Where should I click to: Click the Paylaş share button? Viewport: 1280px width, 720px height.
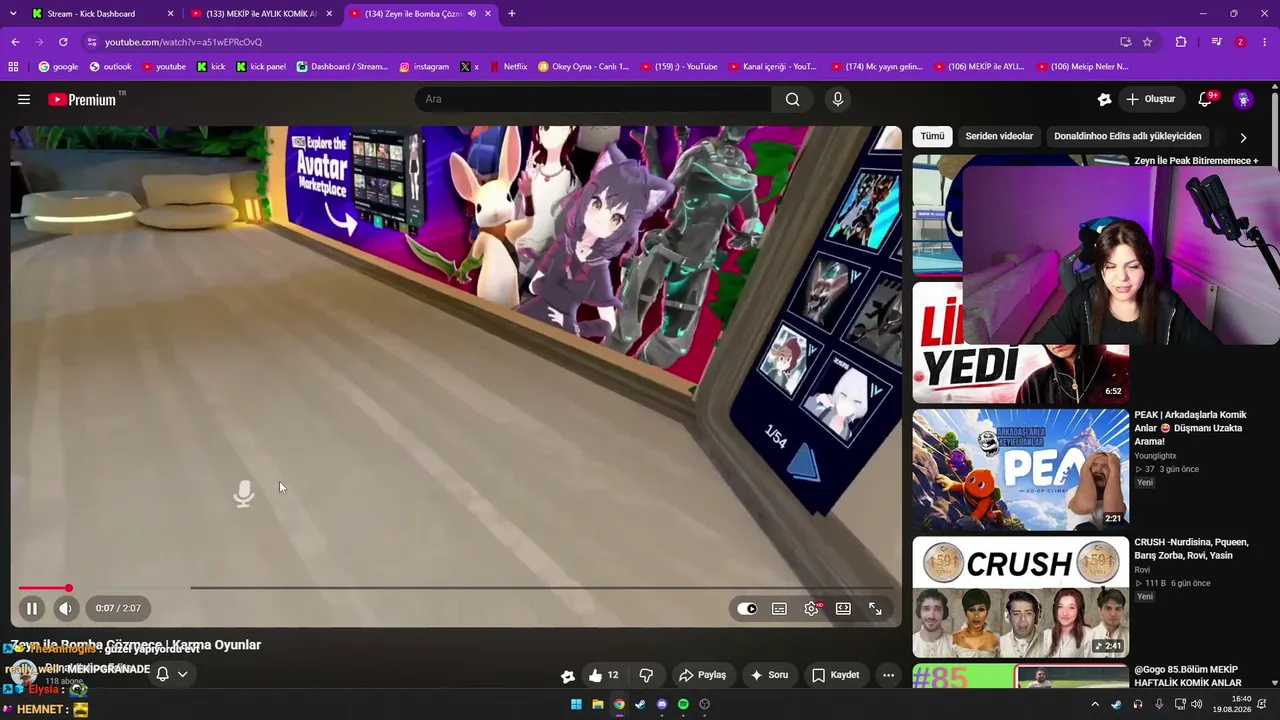coord(702,675)
